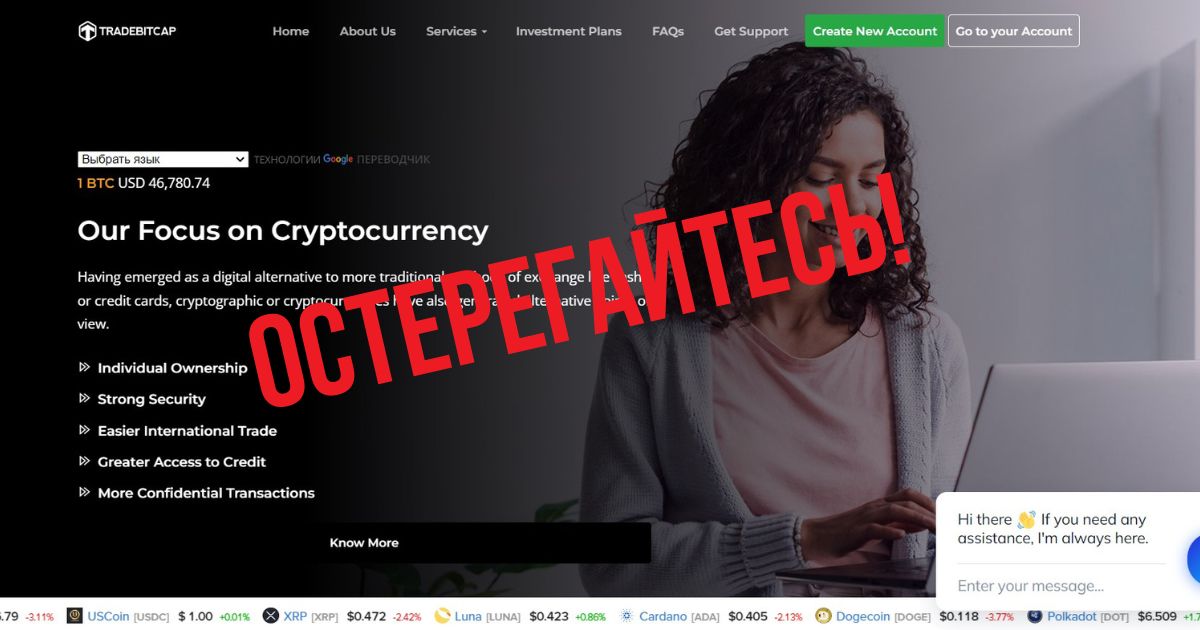The height and width of the screenshot is (630, 1200).
Task: Open the language selection dropdown
Action: point(163,159)
